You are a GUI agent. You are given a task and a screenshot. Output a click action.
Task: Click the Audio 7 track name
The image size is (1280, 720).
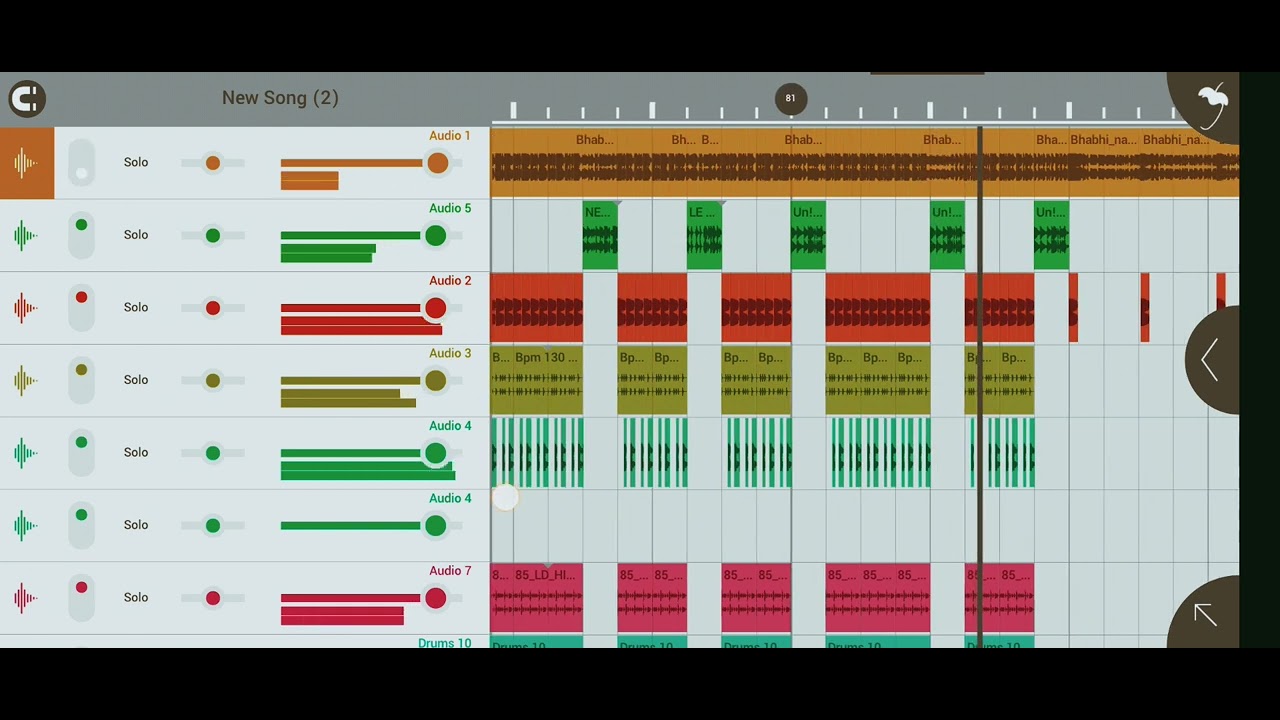point(450,571)
